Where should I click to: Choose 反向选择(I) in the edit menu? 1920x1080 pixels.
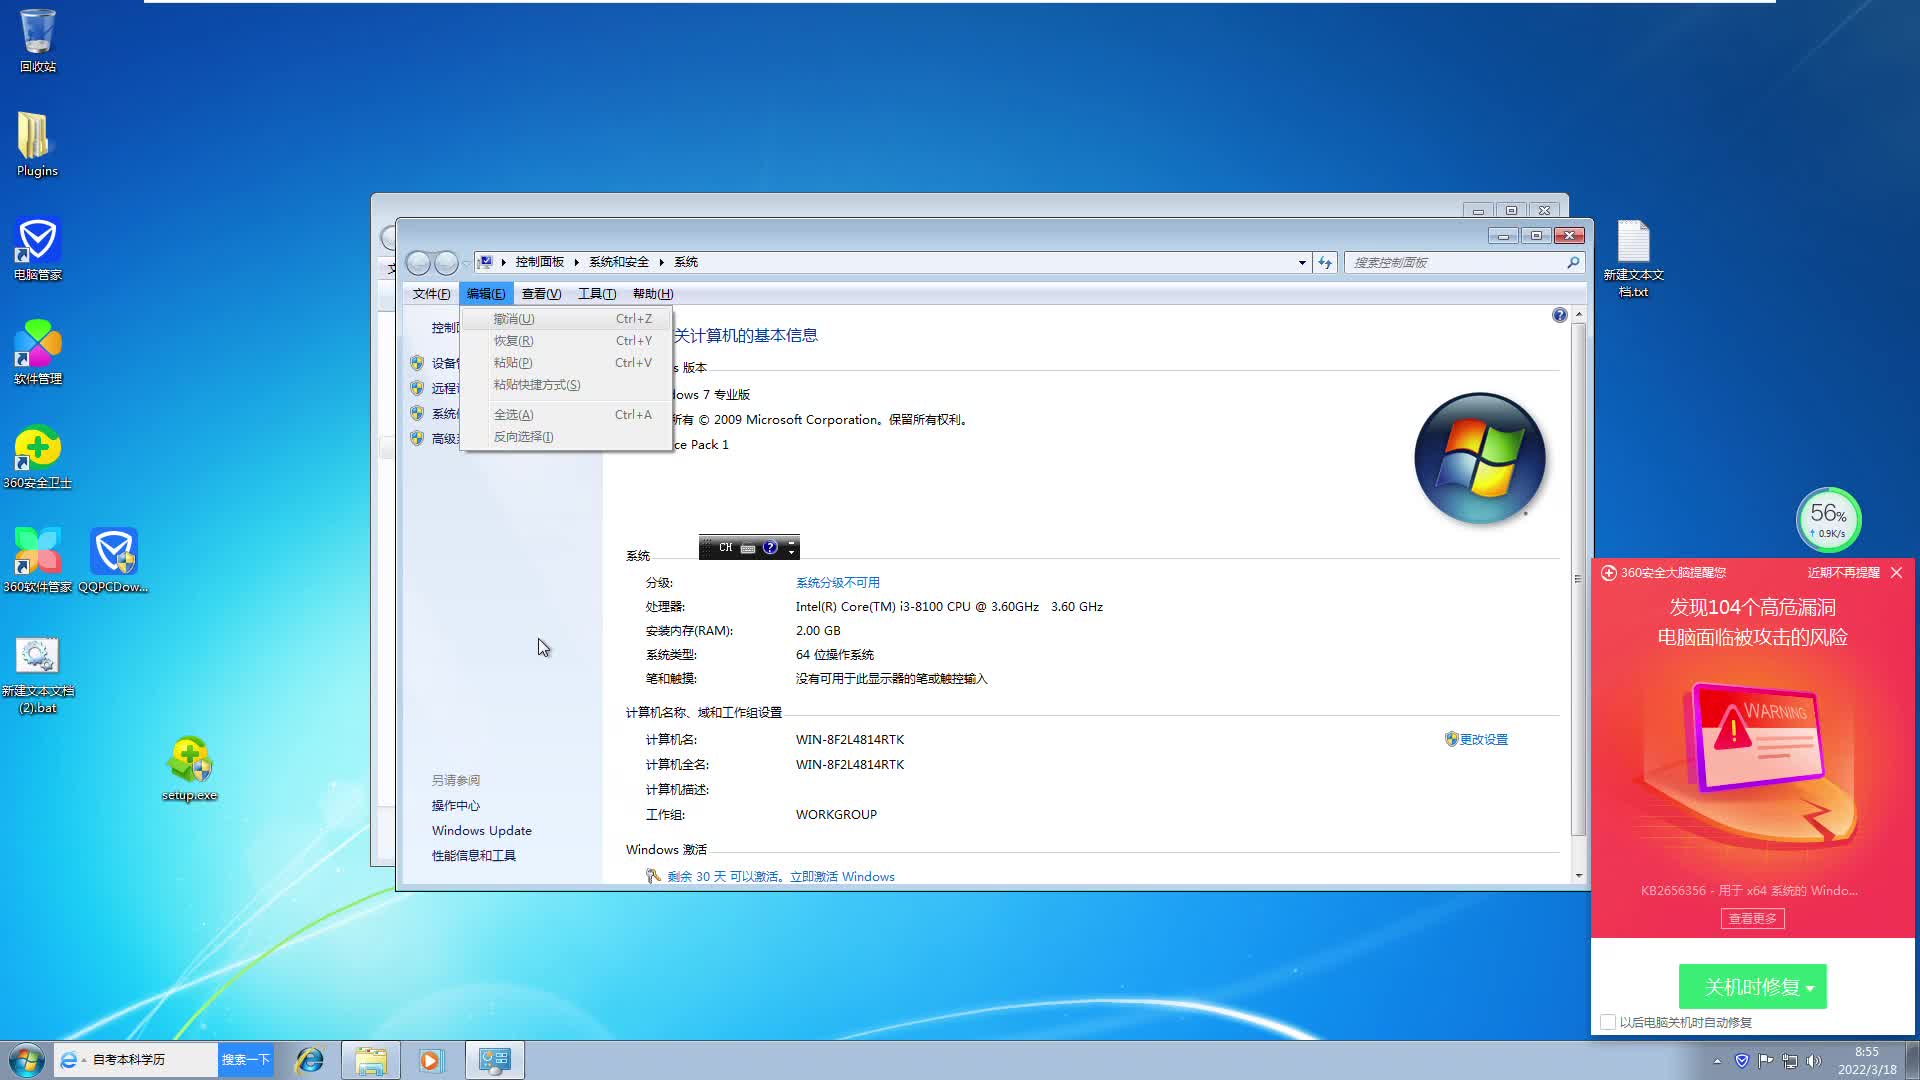[566, 436]
